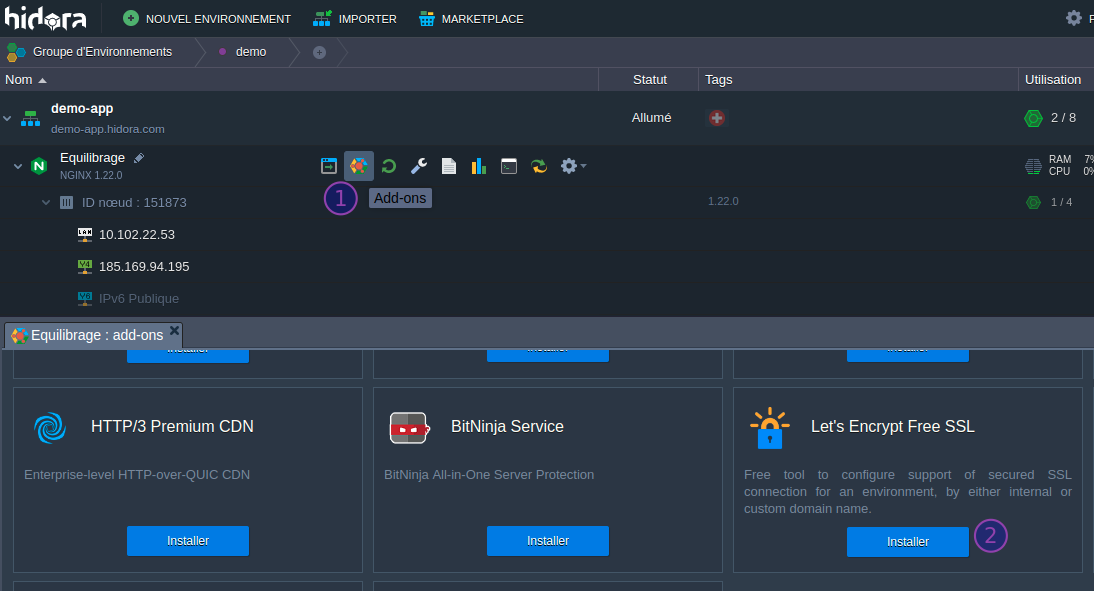The image size is (1094, 591).
Task: Click the HTTP/3 Premium CDN swirl icon
Action: pos(50,428)
